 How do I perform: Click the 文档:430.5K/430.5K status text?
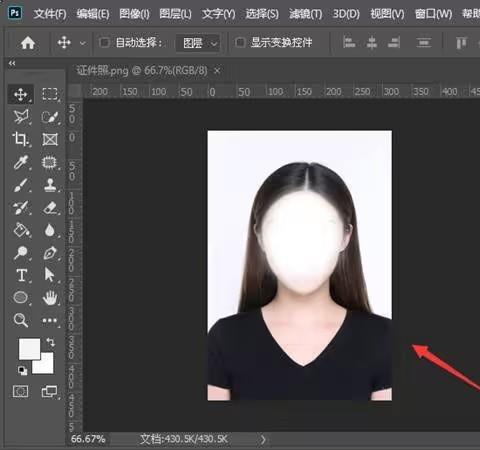point(183,439)
